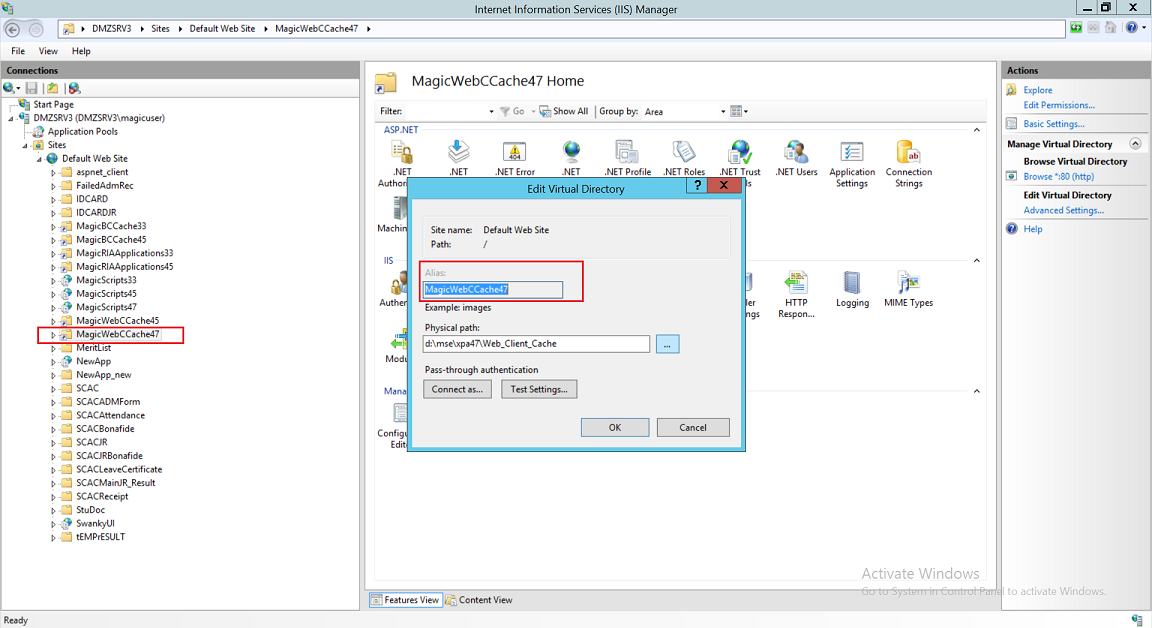Viewport: 1152px width, 628px height.
Task: Collapse the ASP.NET section
Action: pyautogui.click(x=976, y=130)
